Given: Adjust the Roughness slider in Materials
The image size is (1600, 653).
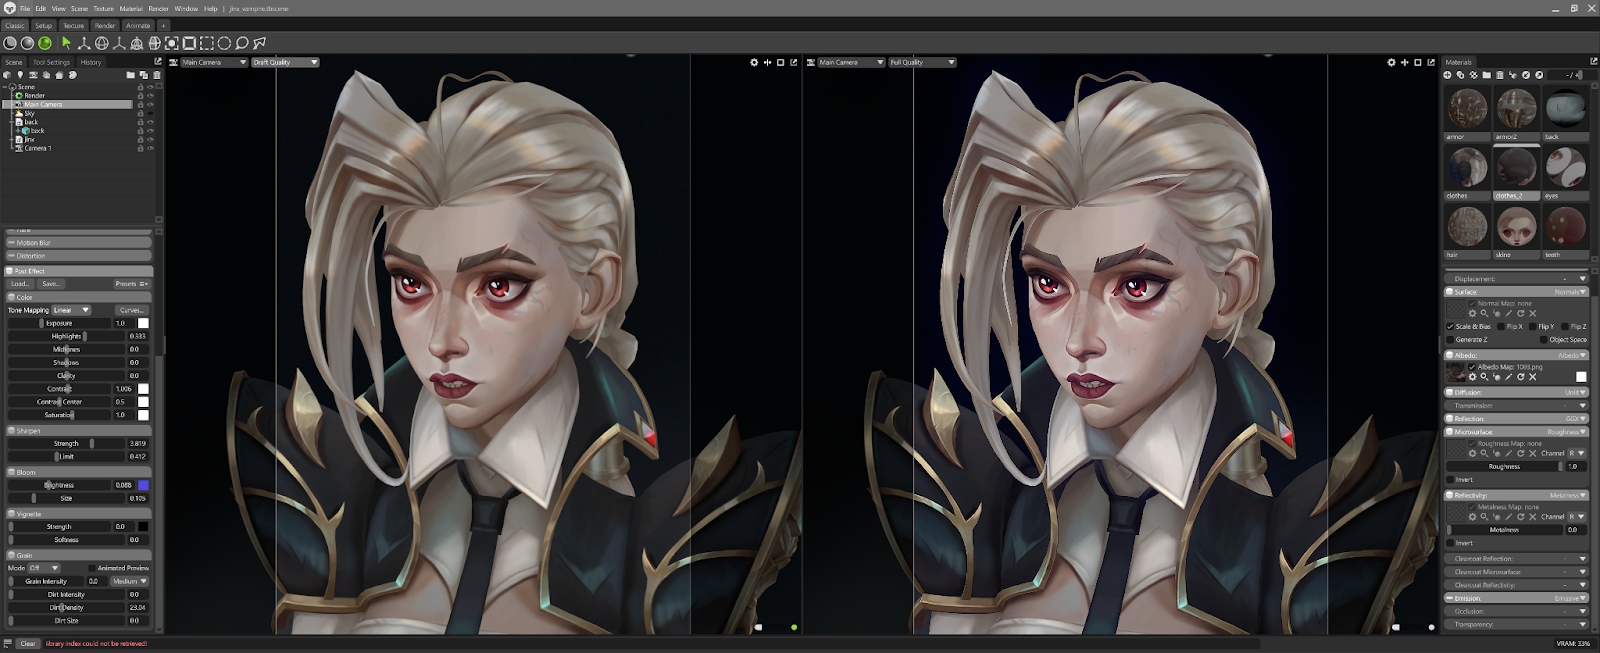Looking at the screenshot, I should click(x=1504, y=466).
